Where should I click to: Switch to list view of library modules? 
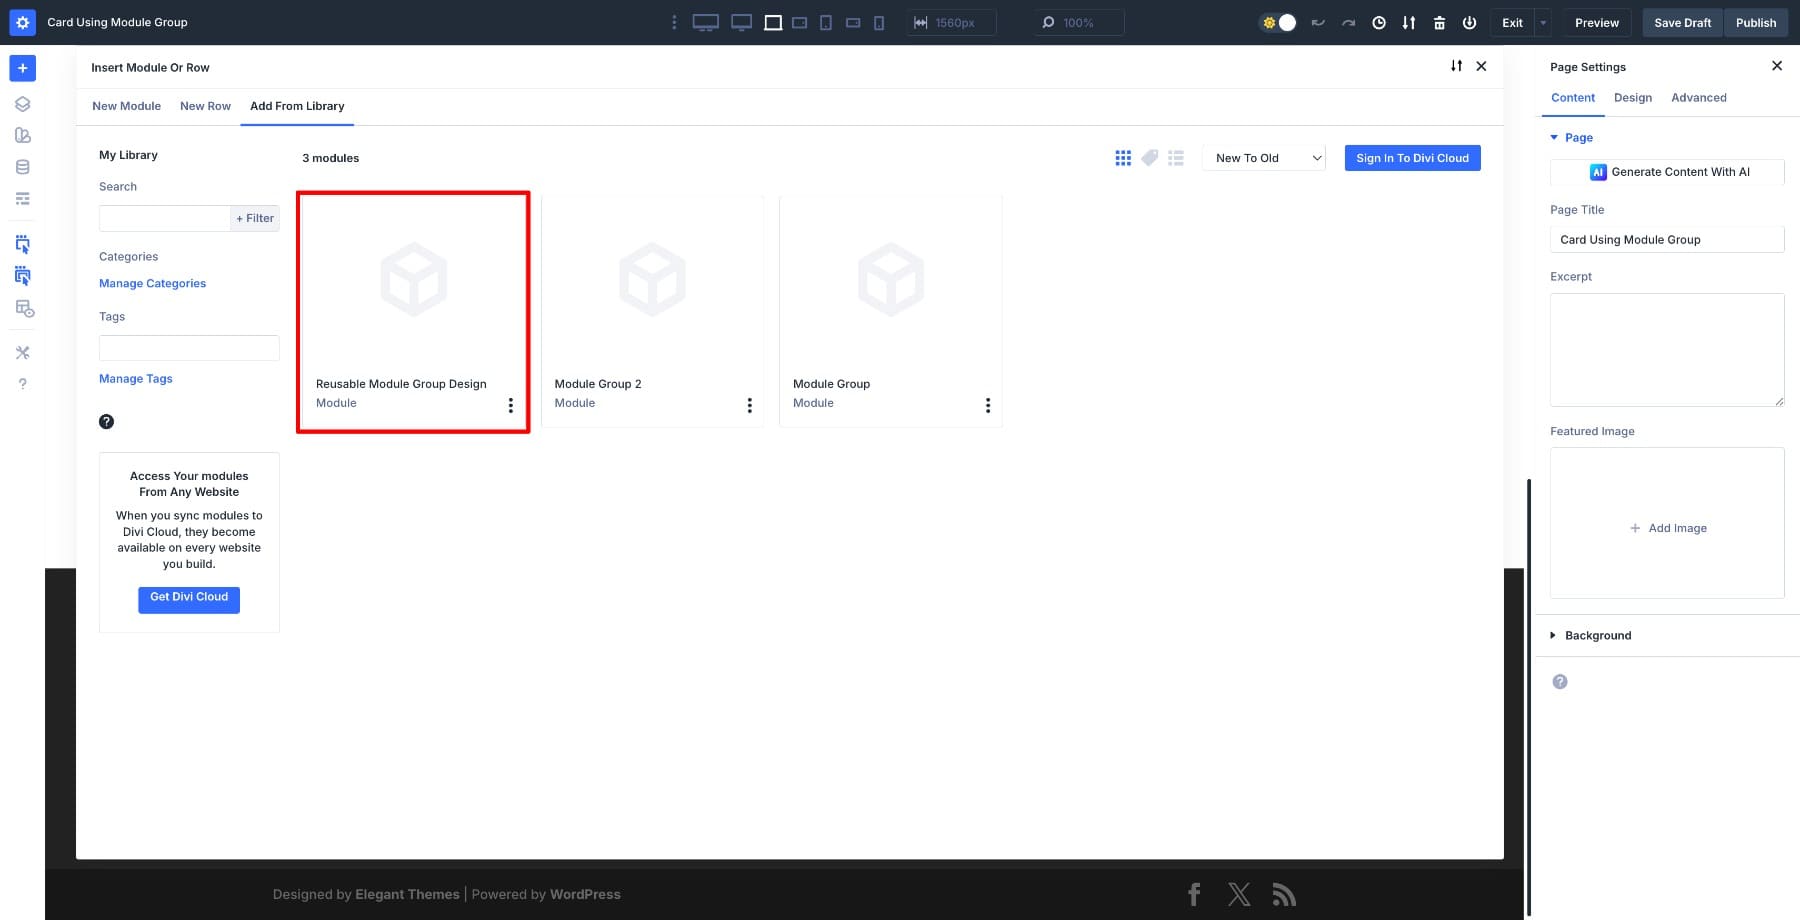point(1176,158)
